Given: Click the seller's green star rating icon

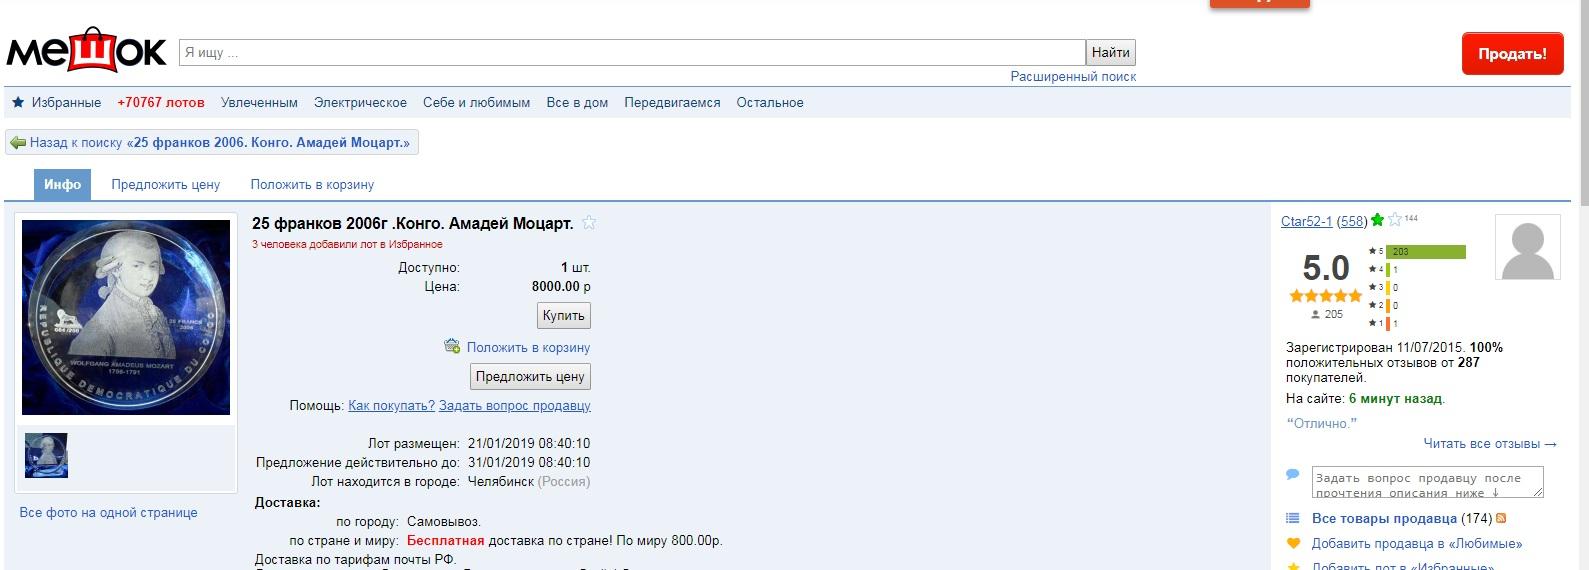Looking at the screenshot, I should [1378, 221].
